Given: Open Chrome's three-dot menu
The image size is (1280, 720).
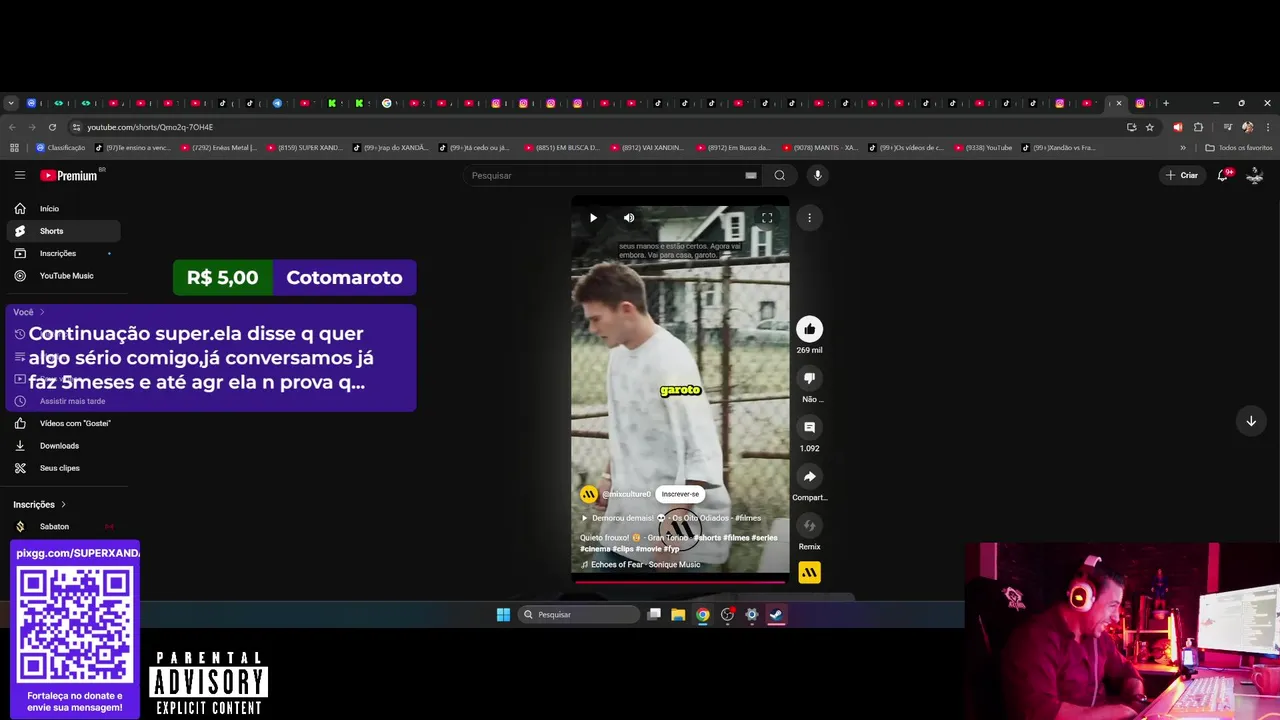Looking at the screenshot, I should 1267,127.
